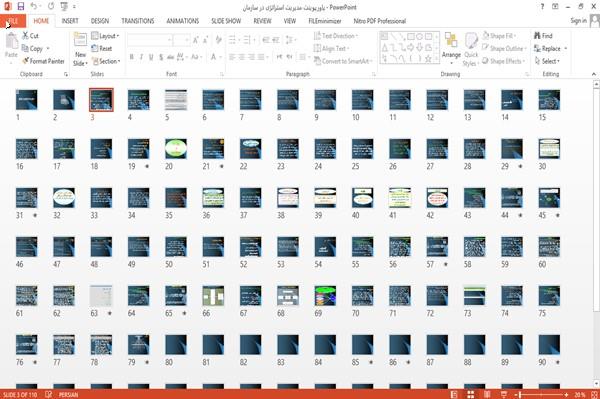The width and height of the screenshot is (600, 399).
Task: Open the REVIEW tab
Action: [262, 21]
